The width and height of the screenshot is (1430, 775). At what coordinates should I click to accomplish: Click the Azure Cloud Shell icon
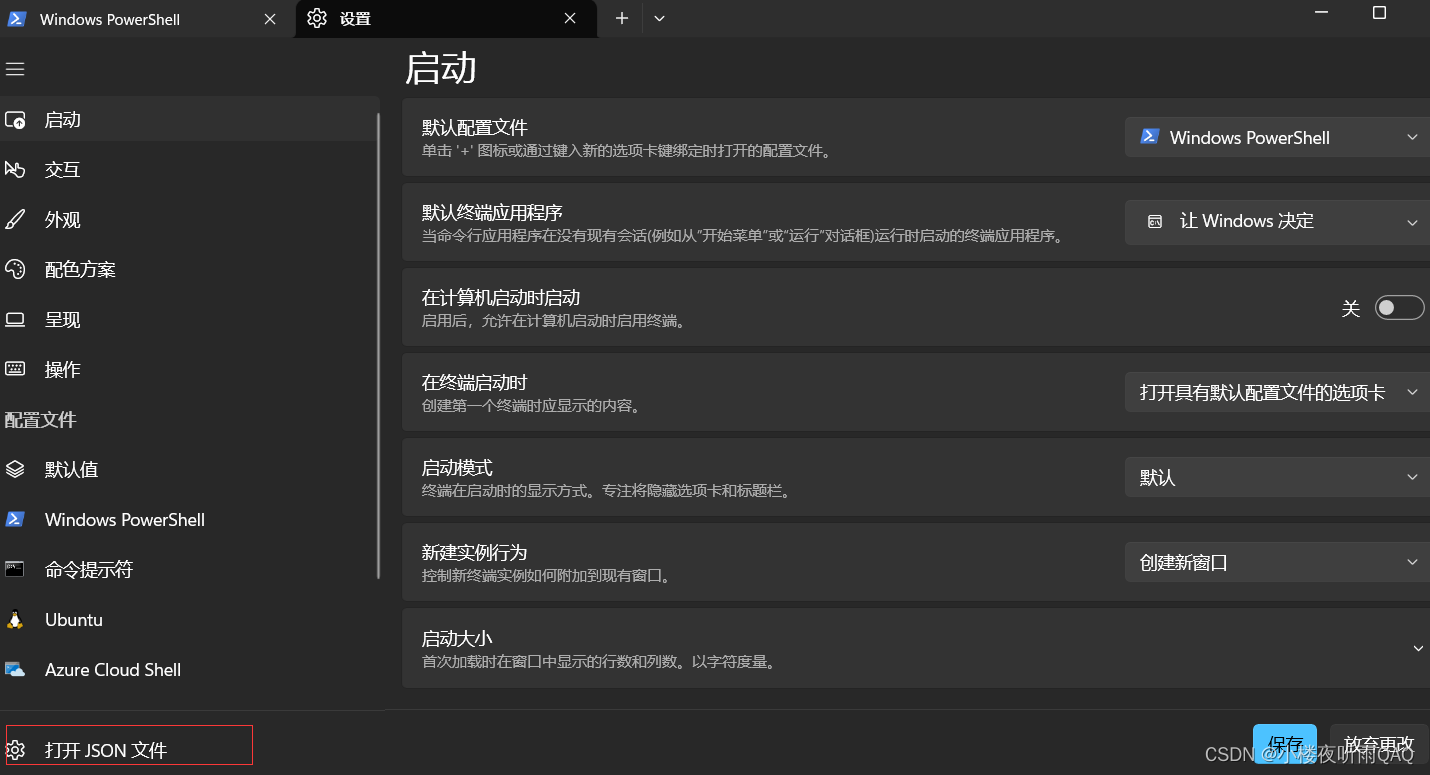pos(15,669)
